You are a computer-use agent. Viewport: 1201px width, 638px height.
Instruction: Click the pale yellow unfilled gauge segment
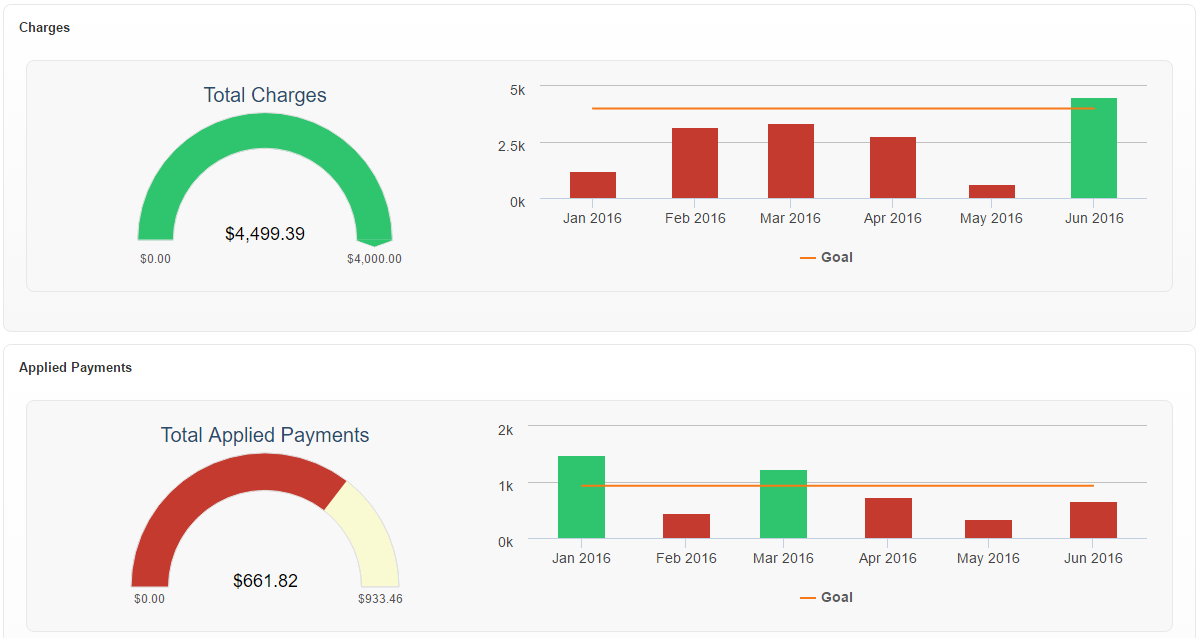(x=367, y=530)
